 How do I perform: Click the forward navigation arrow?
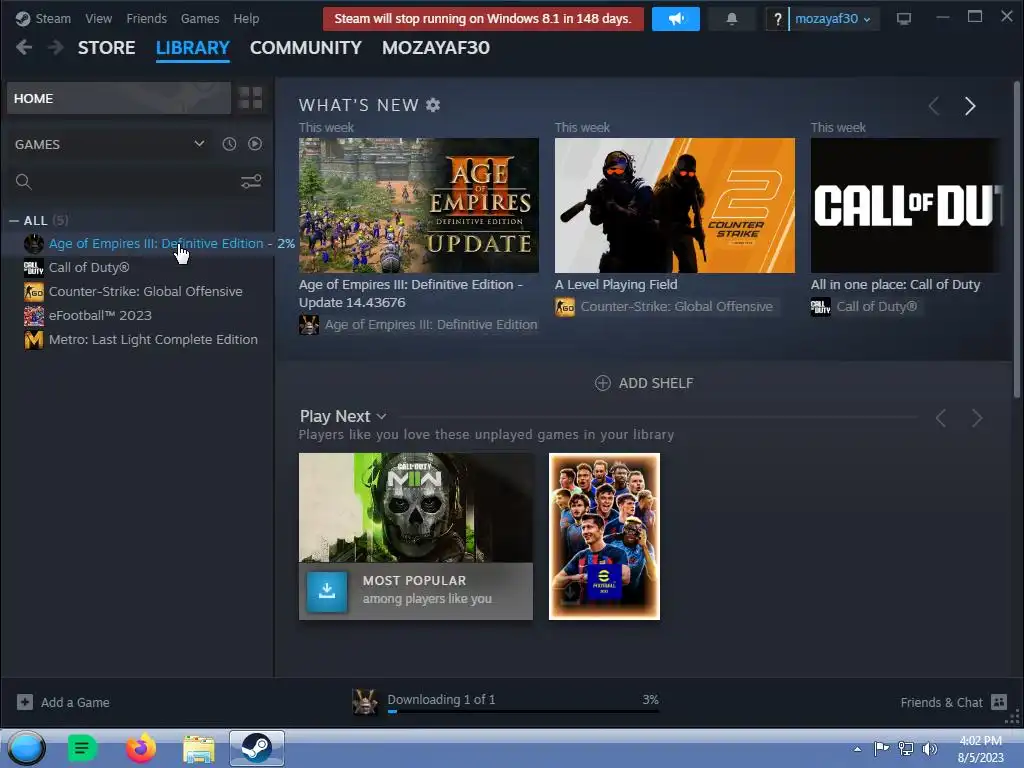(56, 47)
